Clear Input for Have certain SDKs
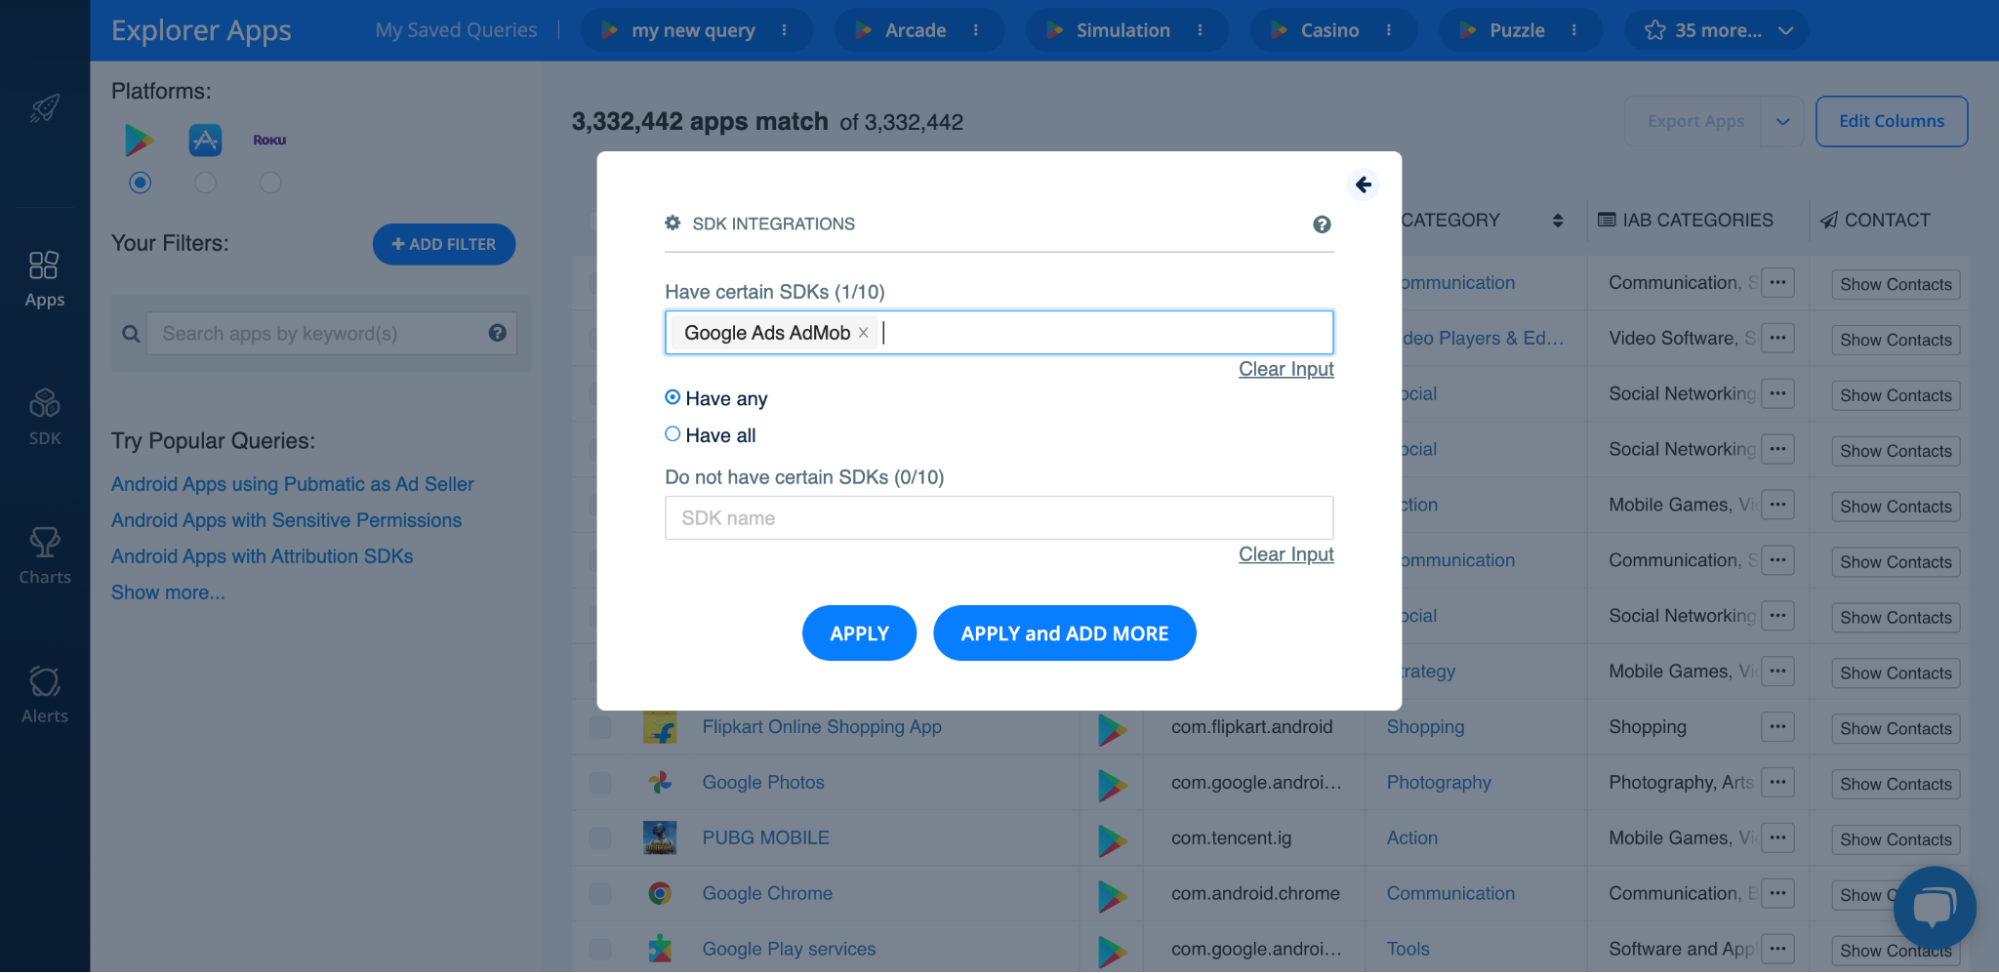1999x973 pixels. pos(1286,369)
